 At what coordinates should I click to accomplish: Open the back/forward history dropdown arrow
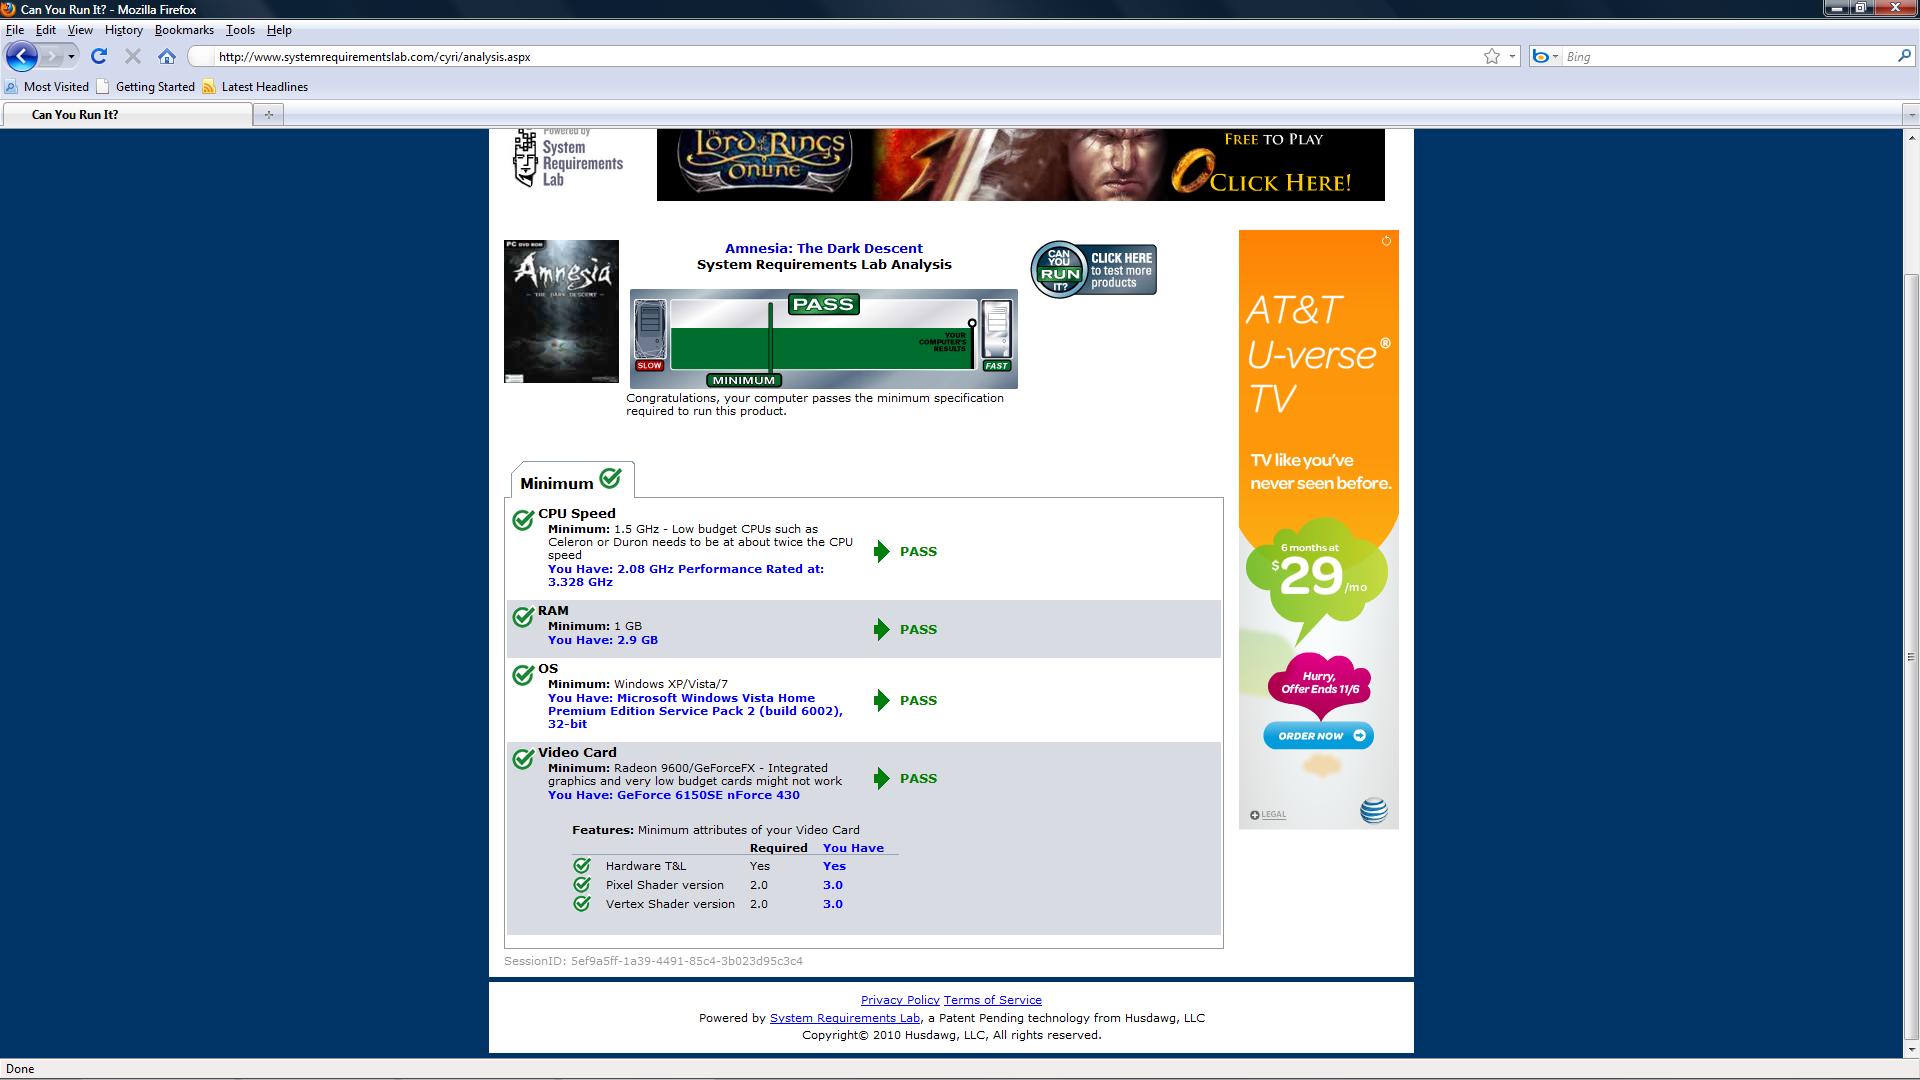[71, 57]
